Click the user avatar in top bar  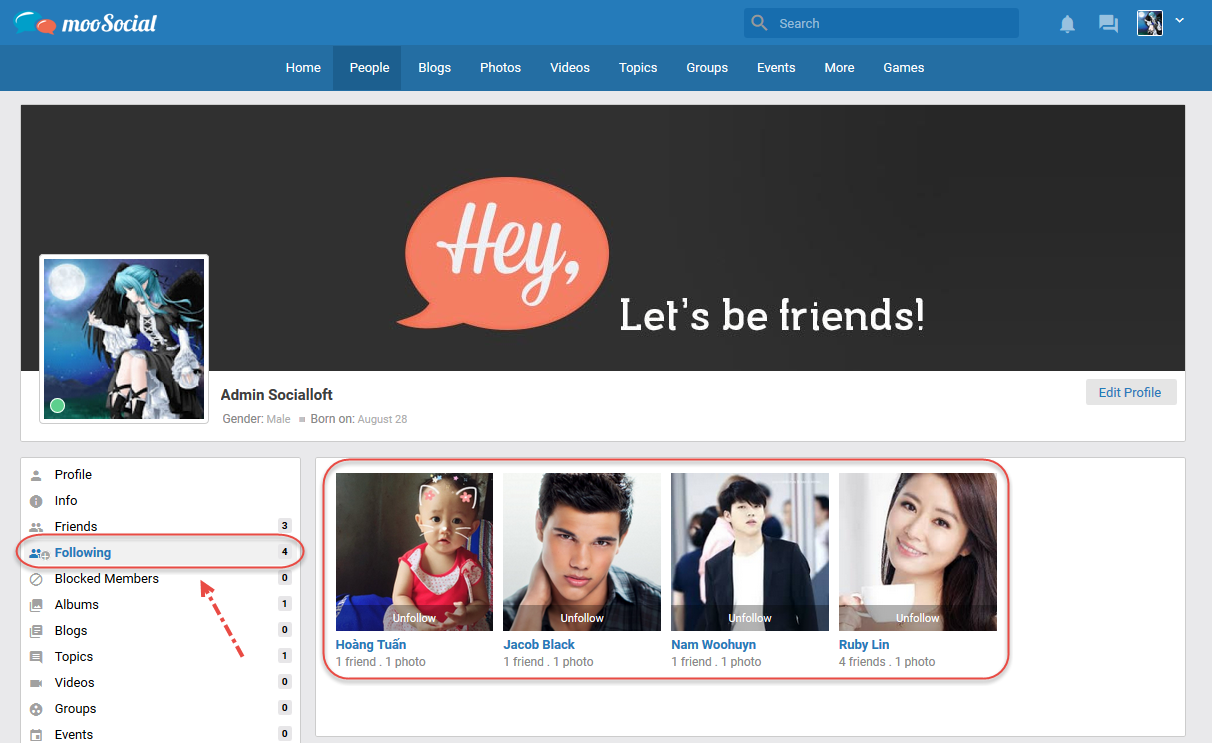[x=1150, y=23]
